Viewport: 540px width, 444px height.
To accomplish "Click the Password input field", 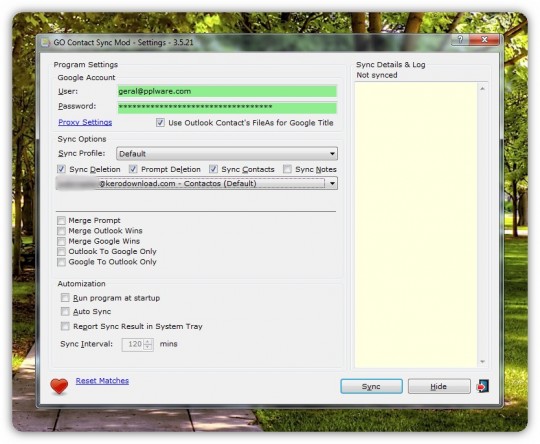I will coord(227,107).
